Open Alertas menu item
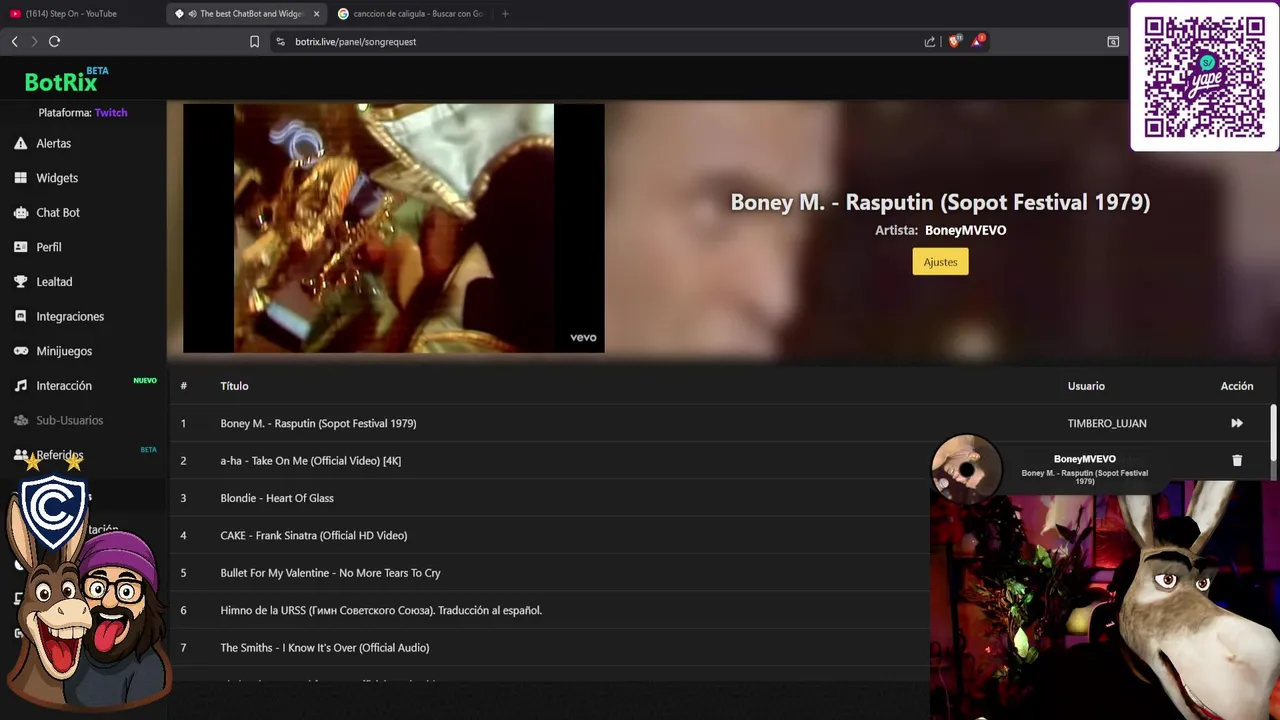This screenshot has width=1280, height=720. (54, 143)
